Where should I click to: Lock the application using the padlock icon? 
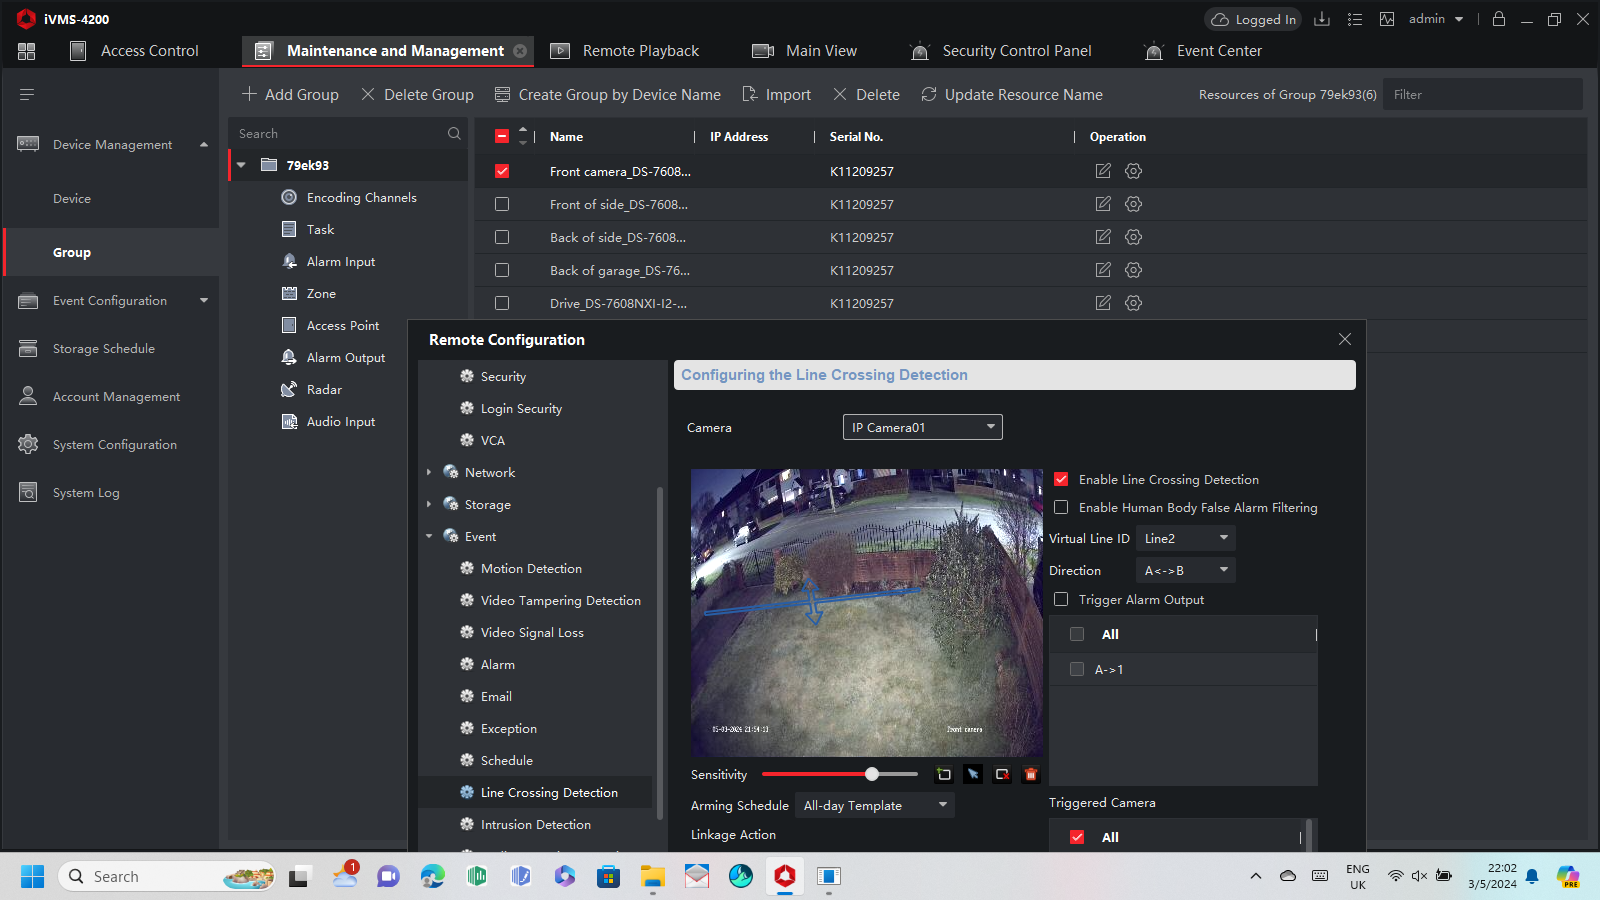point(1499,19)
